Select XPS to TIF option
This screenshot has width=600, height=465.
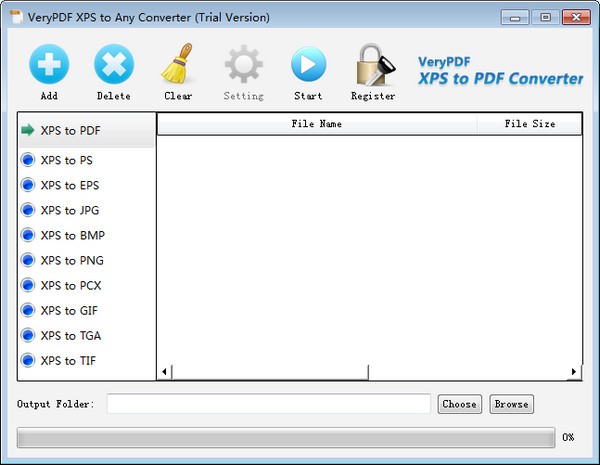pos(68,360)
